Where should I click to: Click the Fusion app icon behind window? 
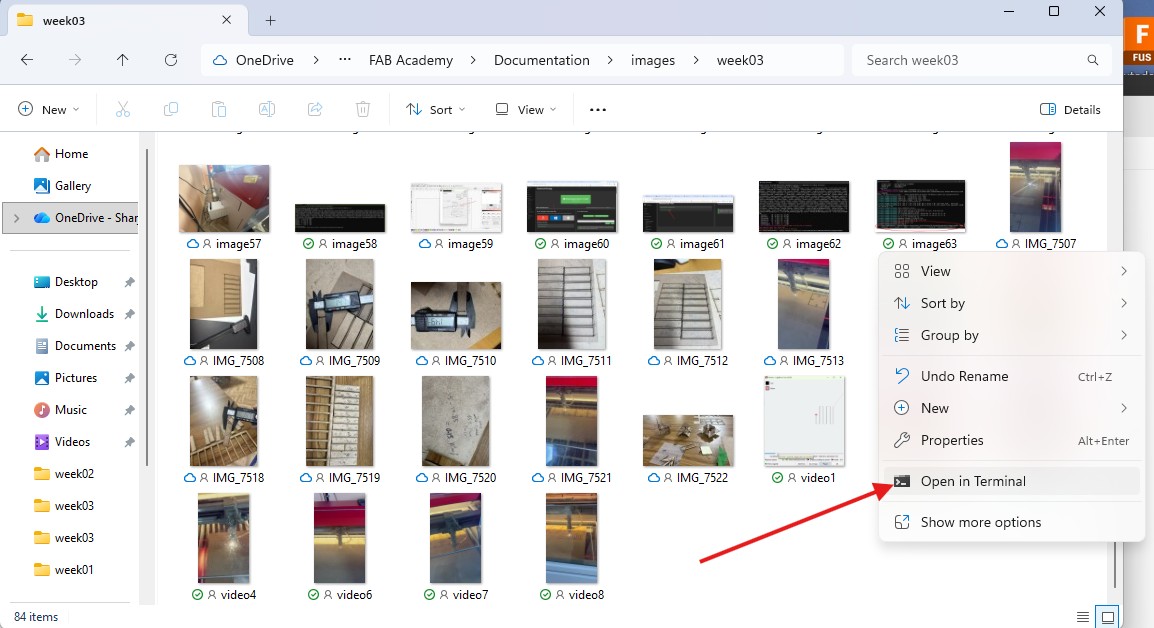pos(1139,42)
